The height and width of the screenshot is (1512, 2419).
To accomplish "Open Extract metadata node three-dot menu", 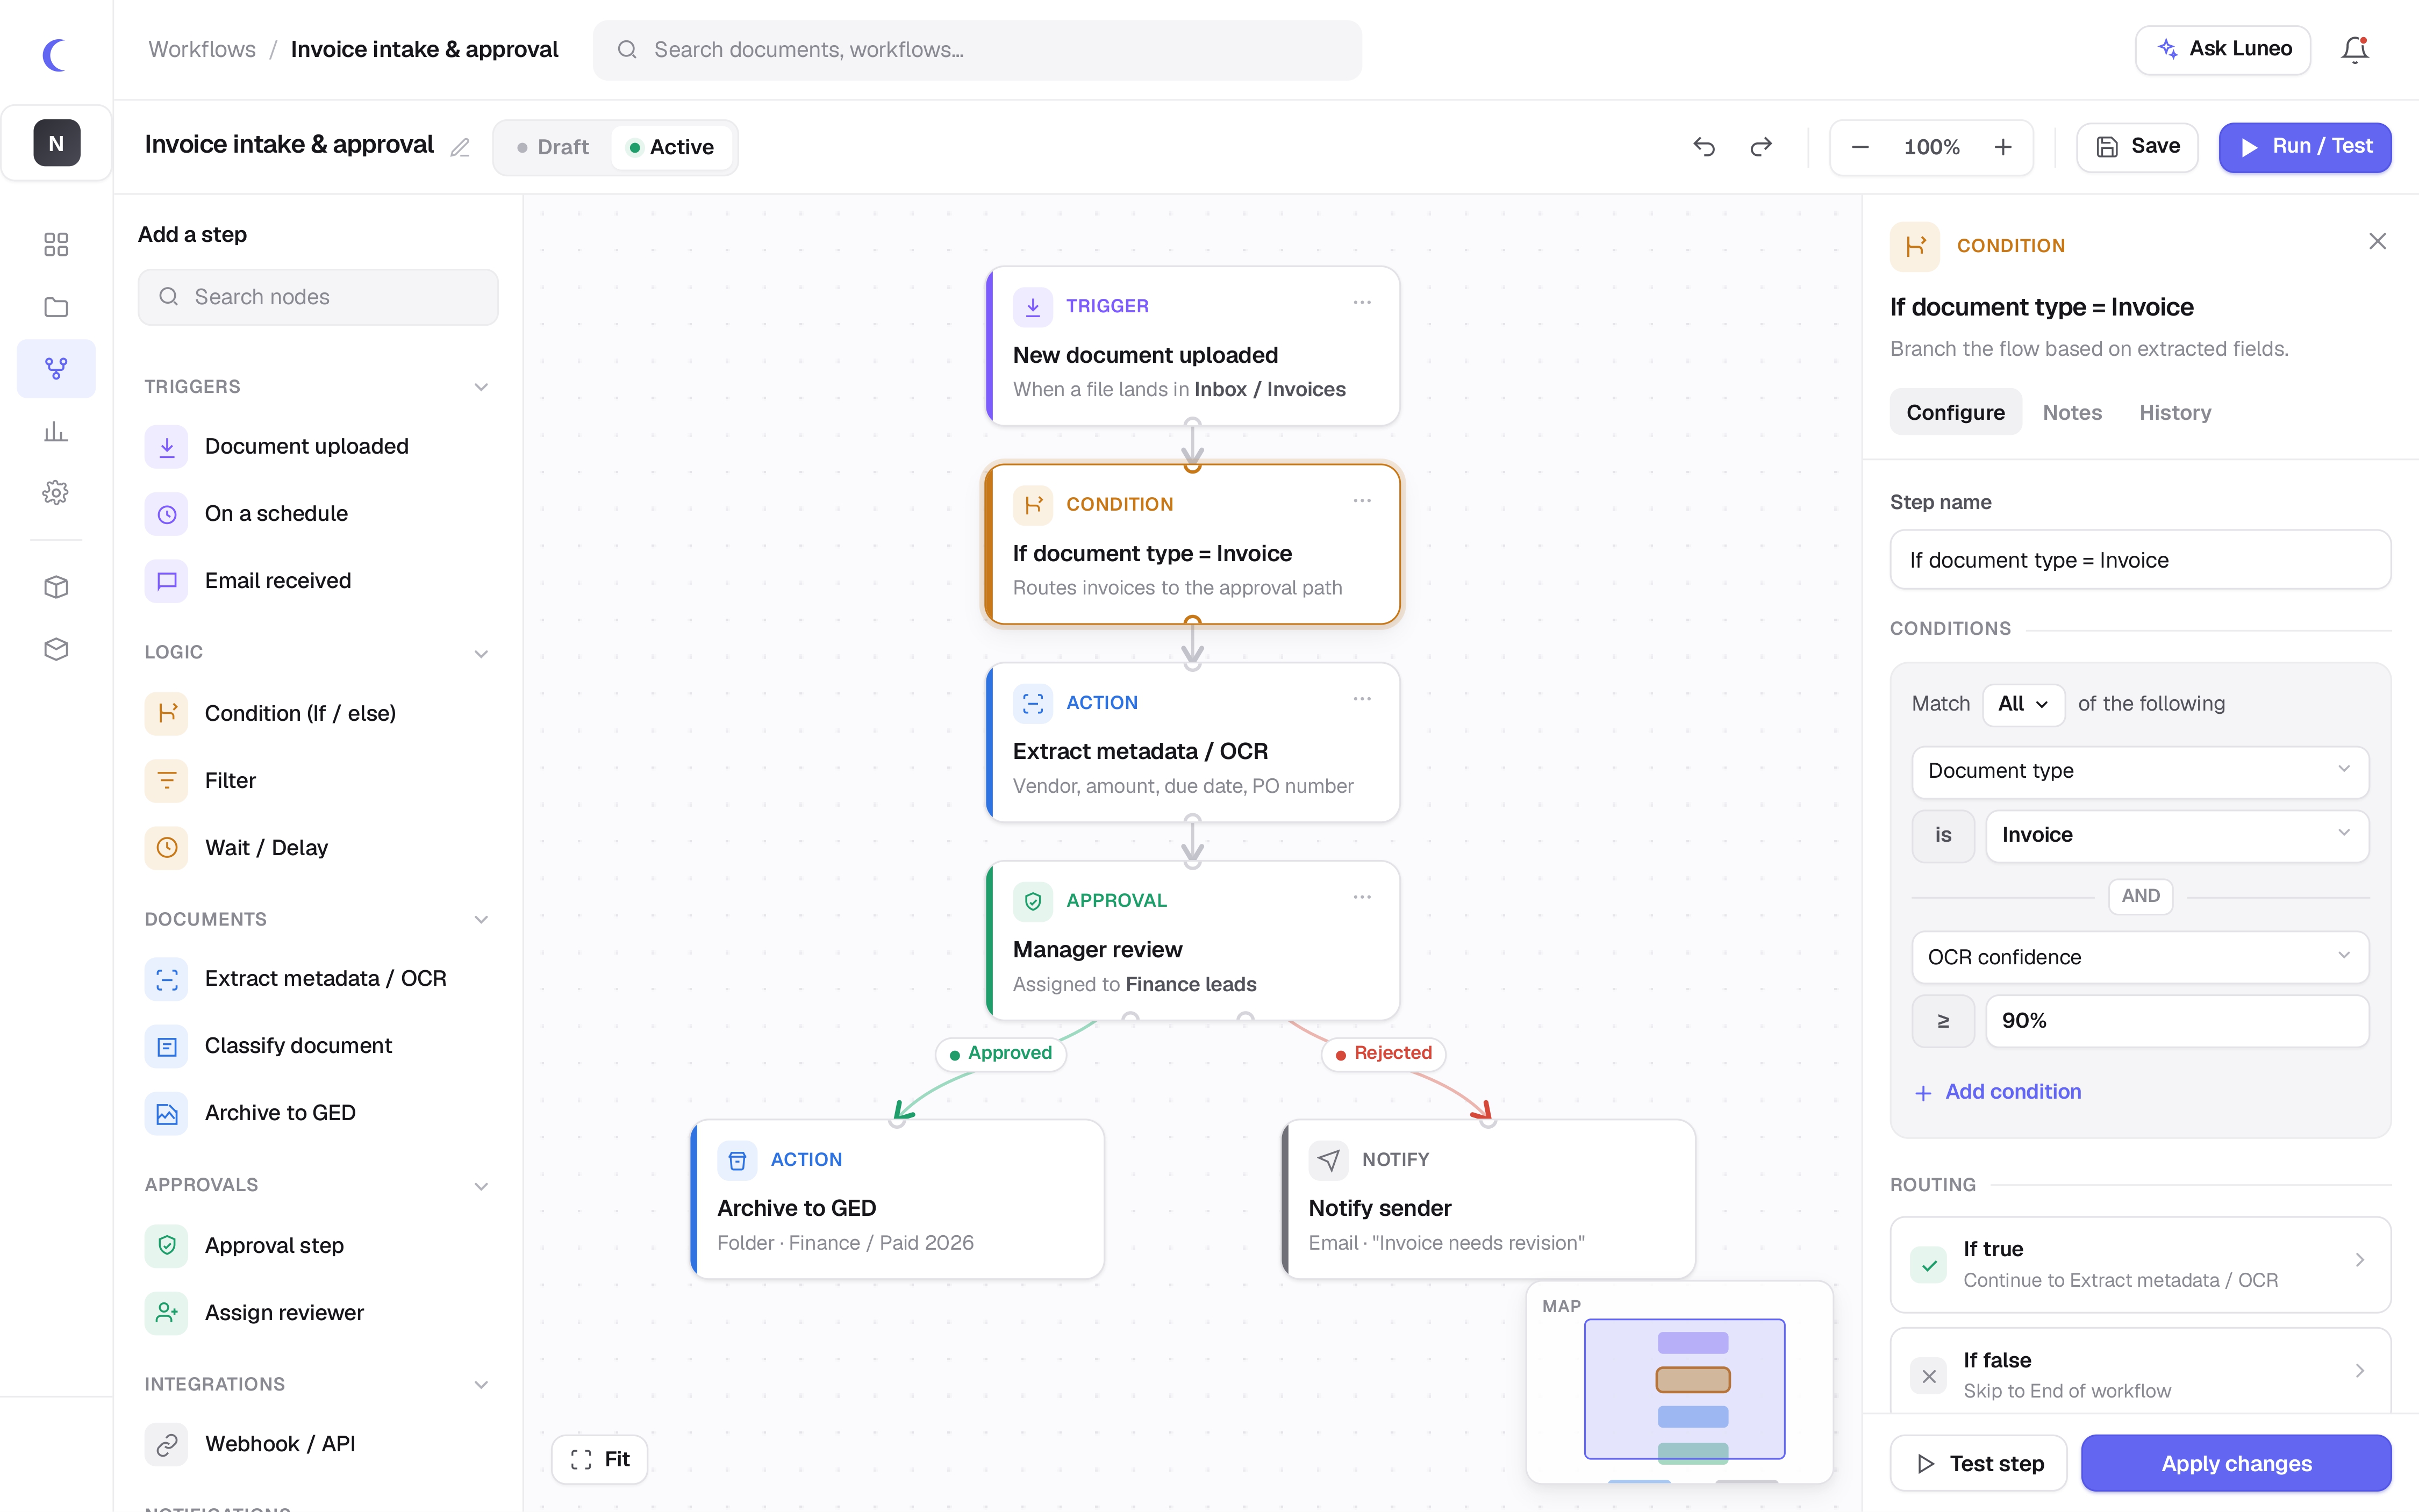I will pyautogui.click(x=1362, y=699).
